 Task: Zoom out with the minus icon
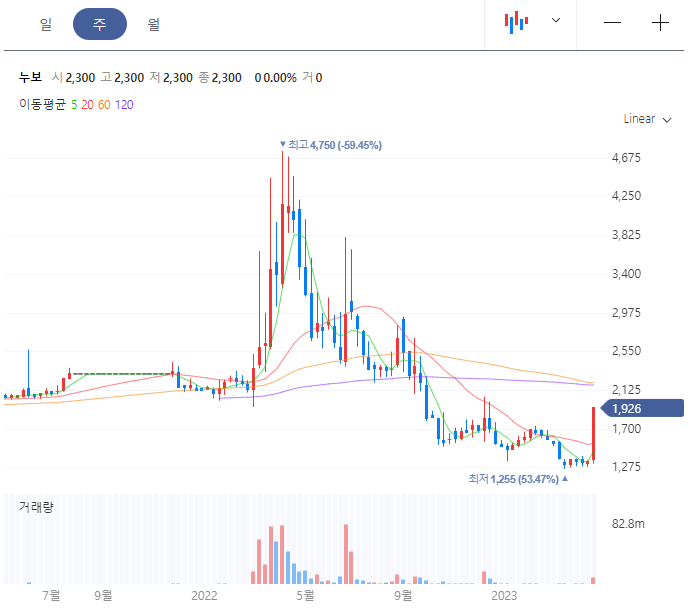[613, 23]
